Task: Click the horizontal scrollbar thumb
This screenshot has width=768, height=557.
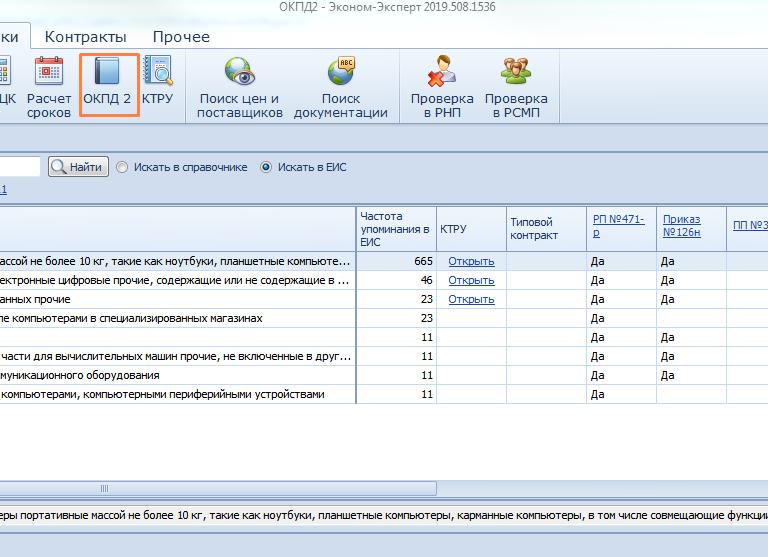Action: point(218,488)
